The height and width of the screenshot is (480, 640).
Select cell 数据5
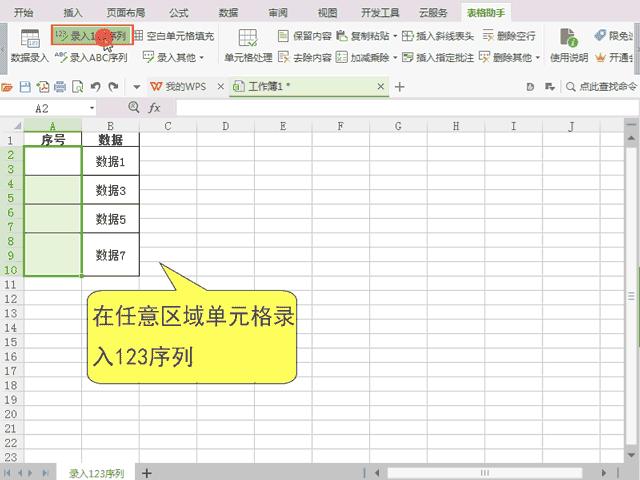pos(110,219)
